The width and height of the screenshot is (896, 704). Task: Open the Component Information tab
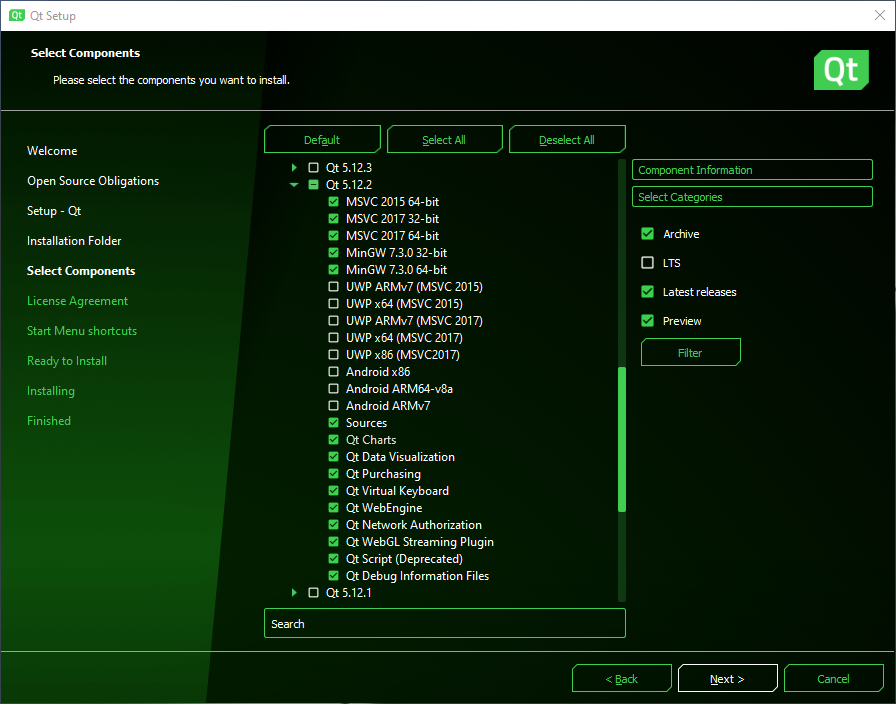point(752,170)
